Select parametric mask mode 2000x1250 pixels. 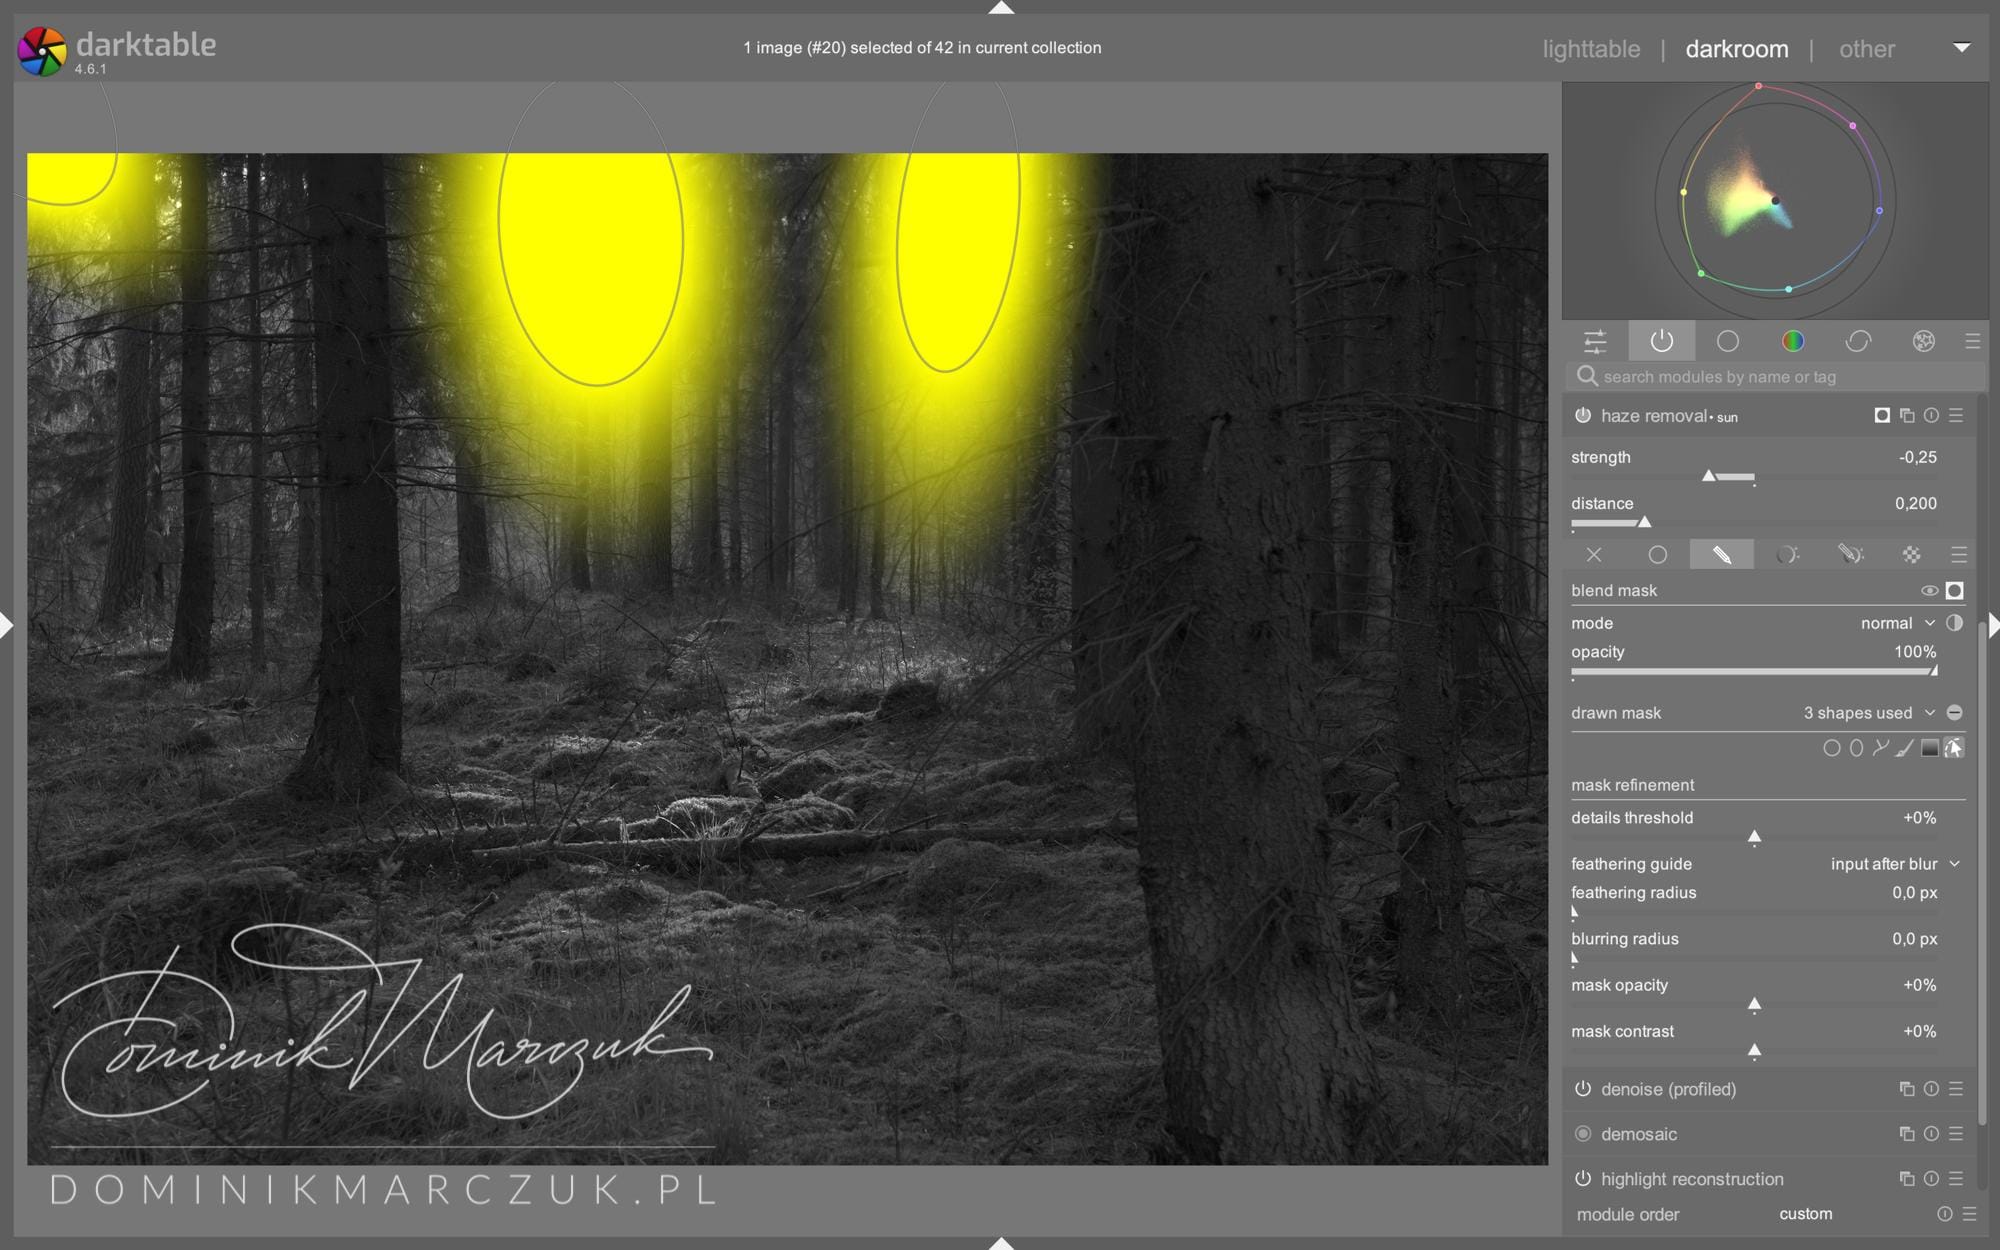click(1786, 554)
